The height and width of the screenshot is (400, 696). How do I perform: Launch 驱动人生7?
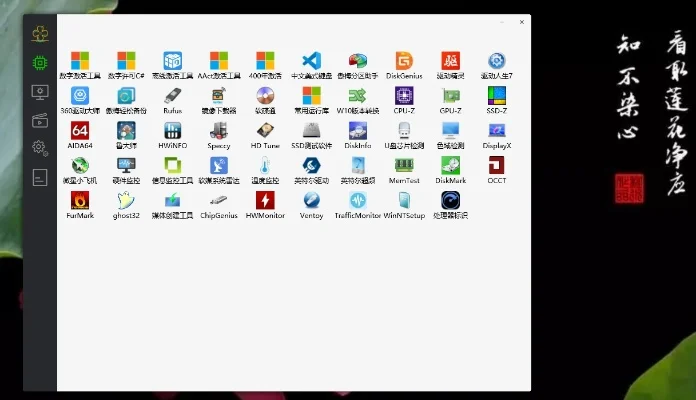496,66
